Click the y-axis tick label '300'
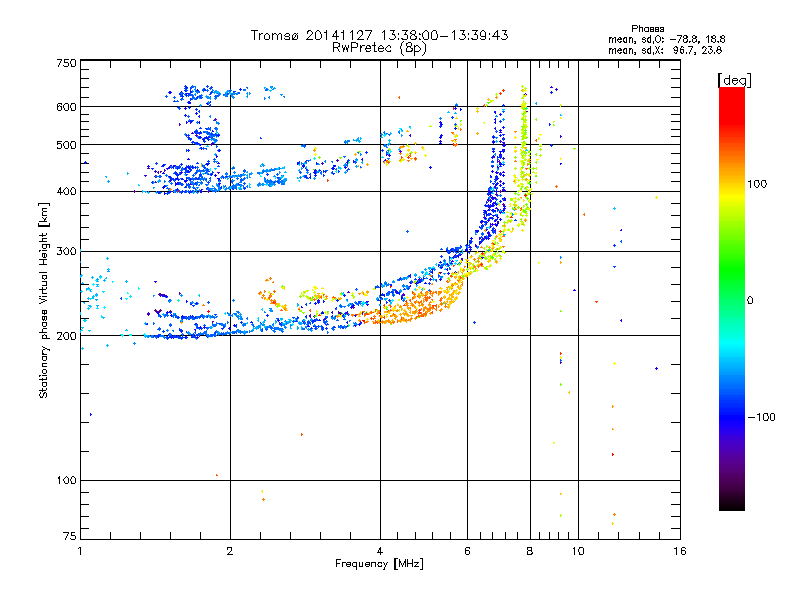The image size is (800, 600). click(x=66, y=252)
